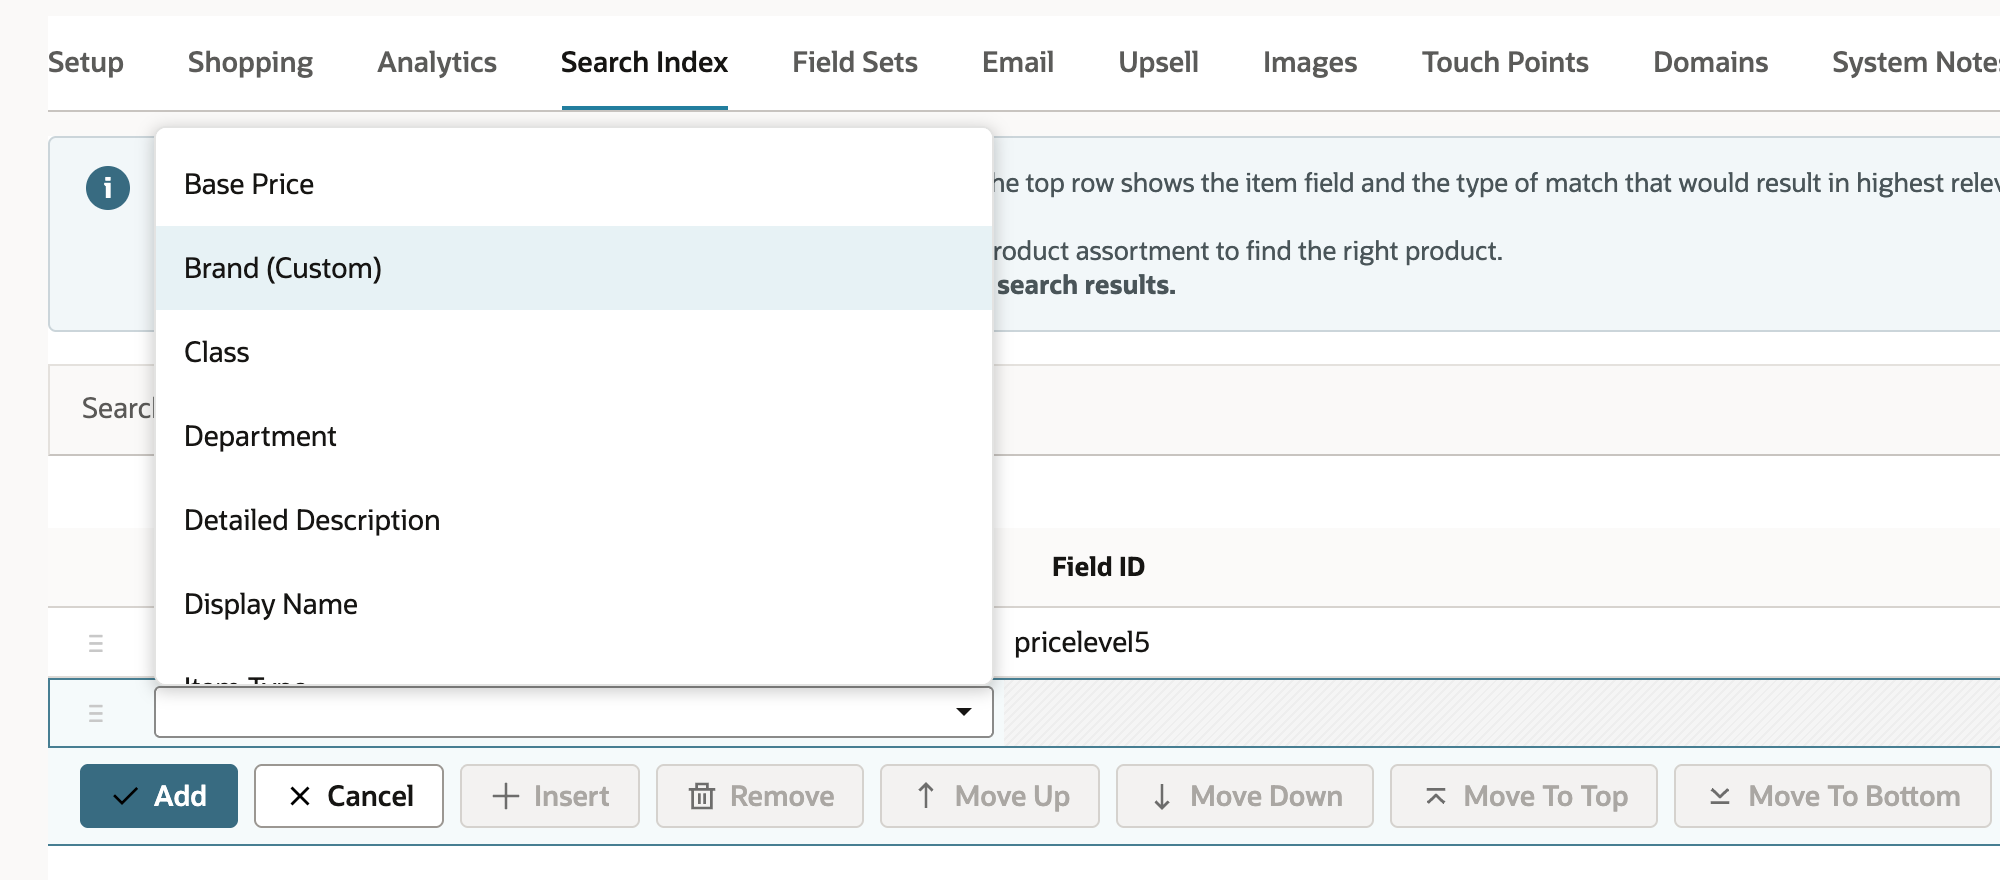The height and width of the screenshot is (880, 2000).
Task: Click the Move To Top button
Action: (x=1524, y=796)
